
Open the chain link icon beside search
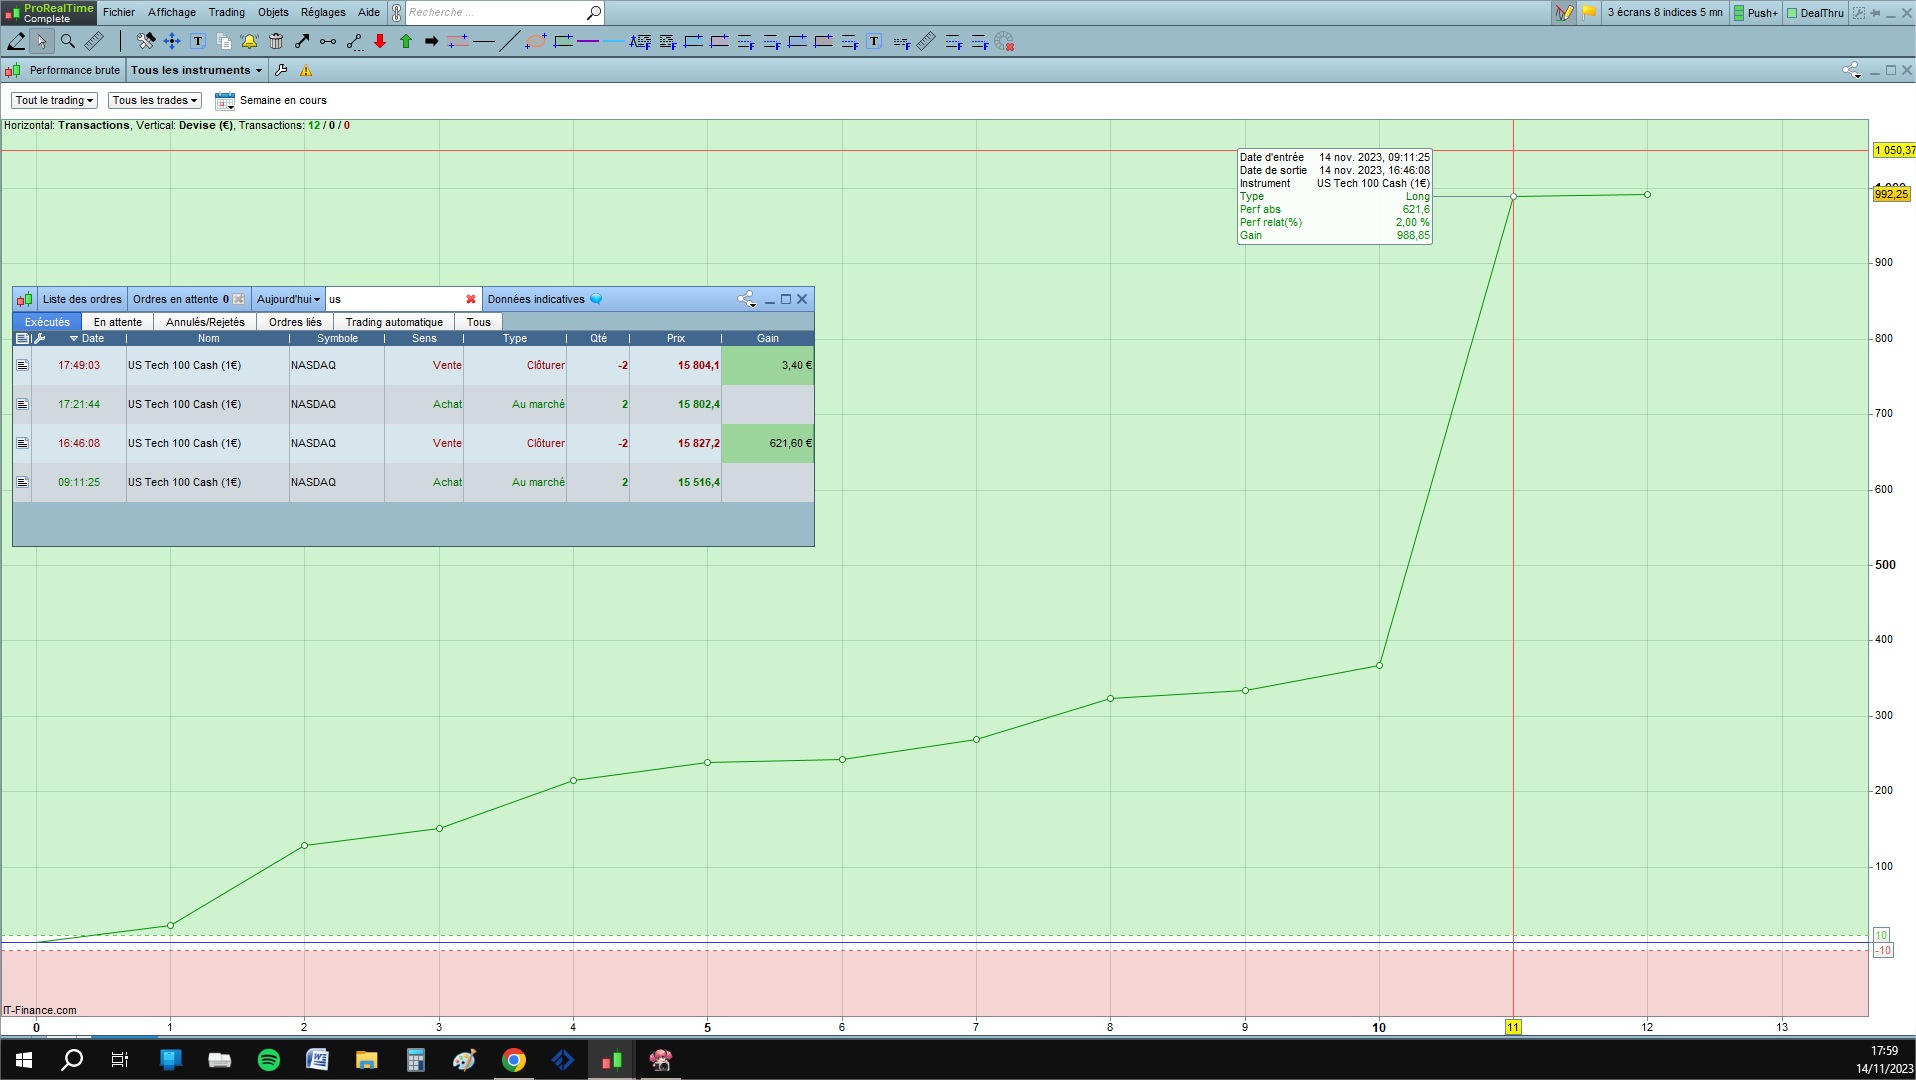[x=396, y=13]
